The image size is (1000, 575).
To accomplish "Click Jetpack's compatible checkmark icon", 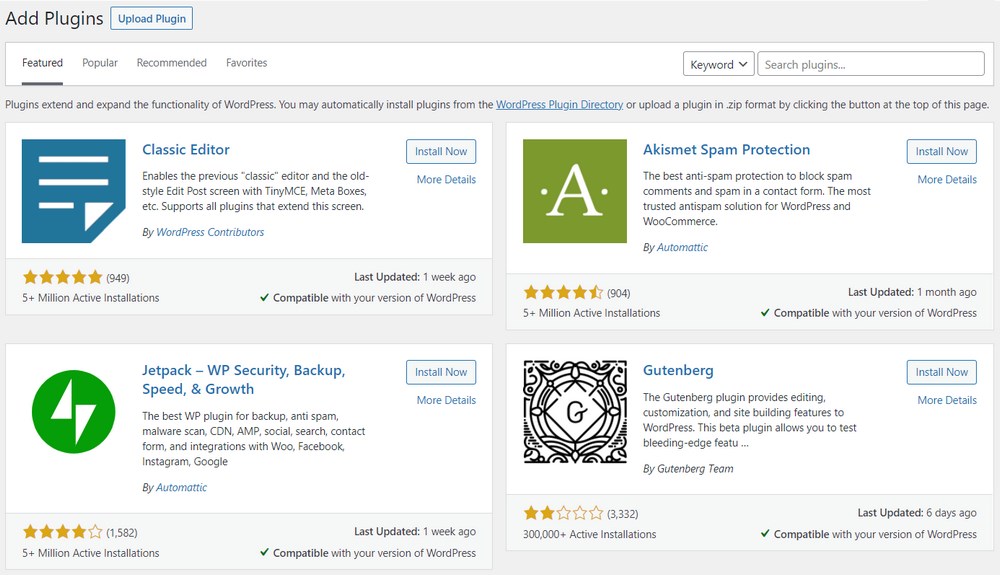I will coord(264,552).
